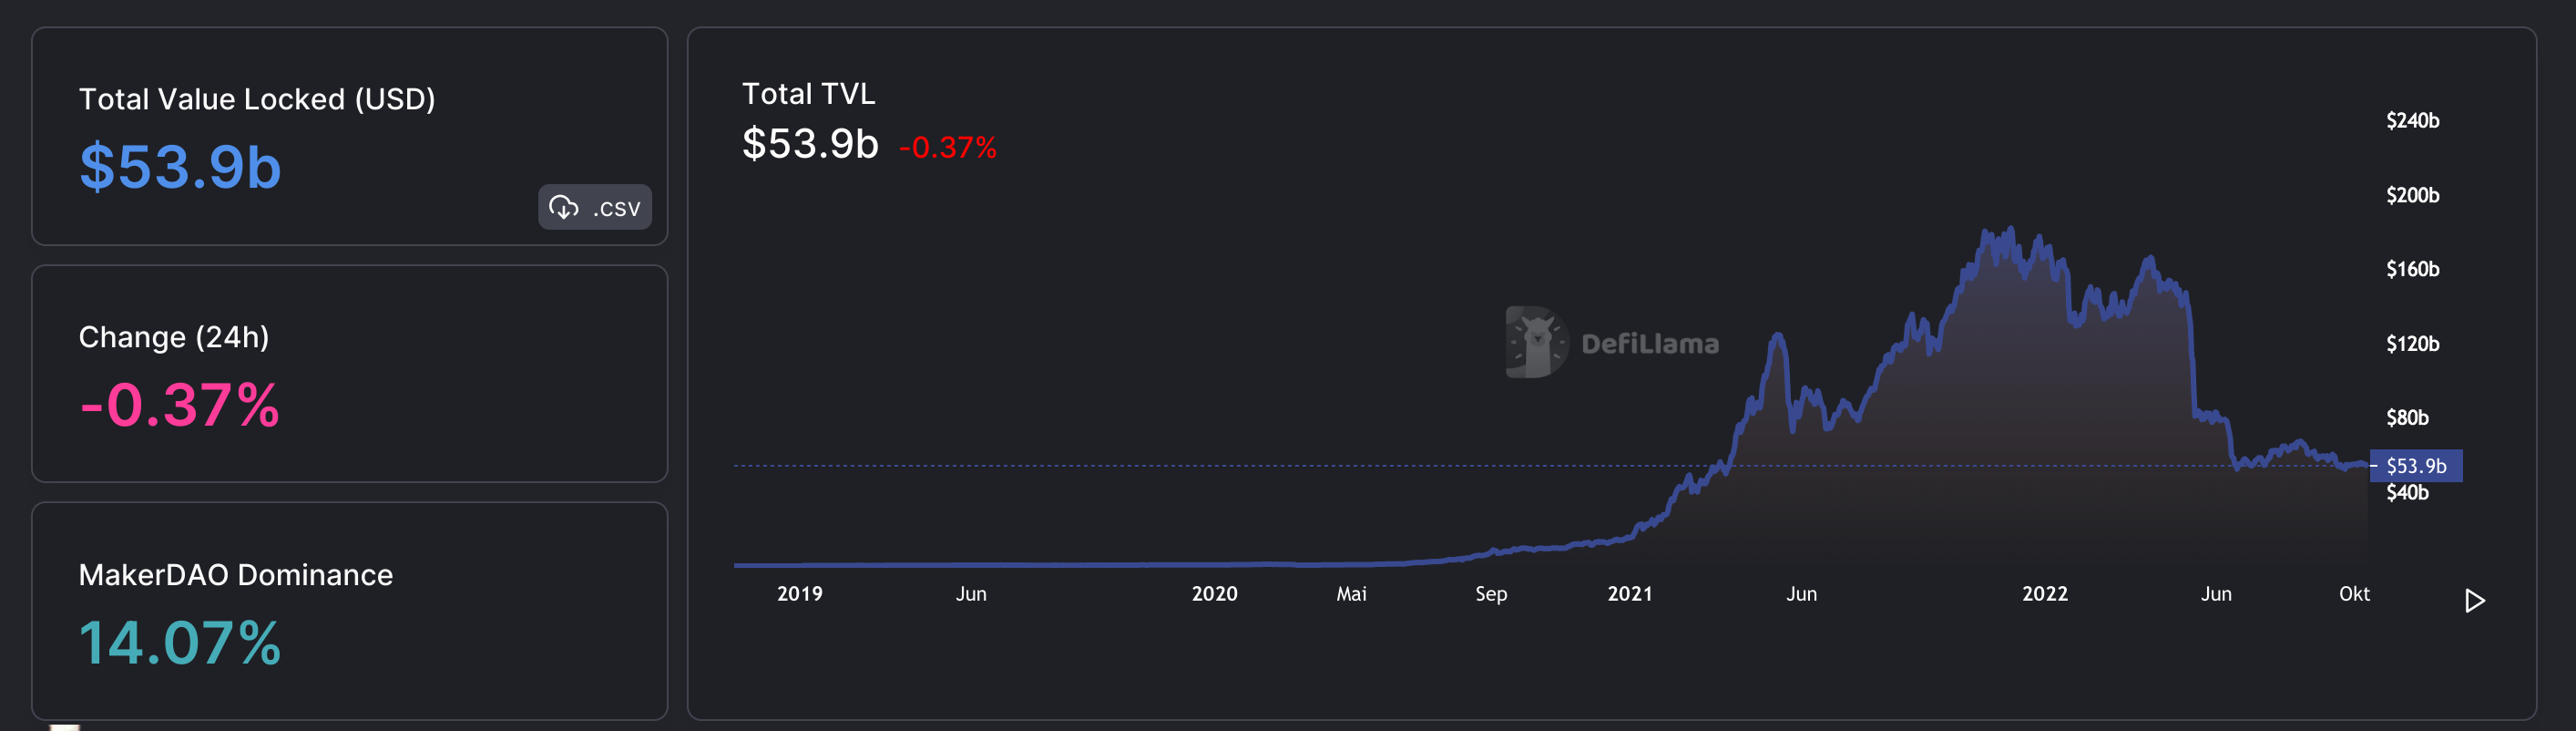This screenshot has width=2576, height=731.
Task: Click the Total Value Locked (USD) heading
Action: [257, 100]
